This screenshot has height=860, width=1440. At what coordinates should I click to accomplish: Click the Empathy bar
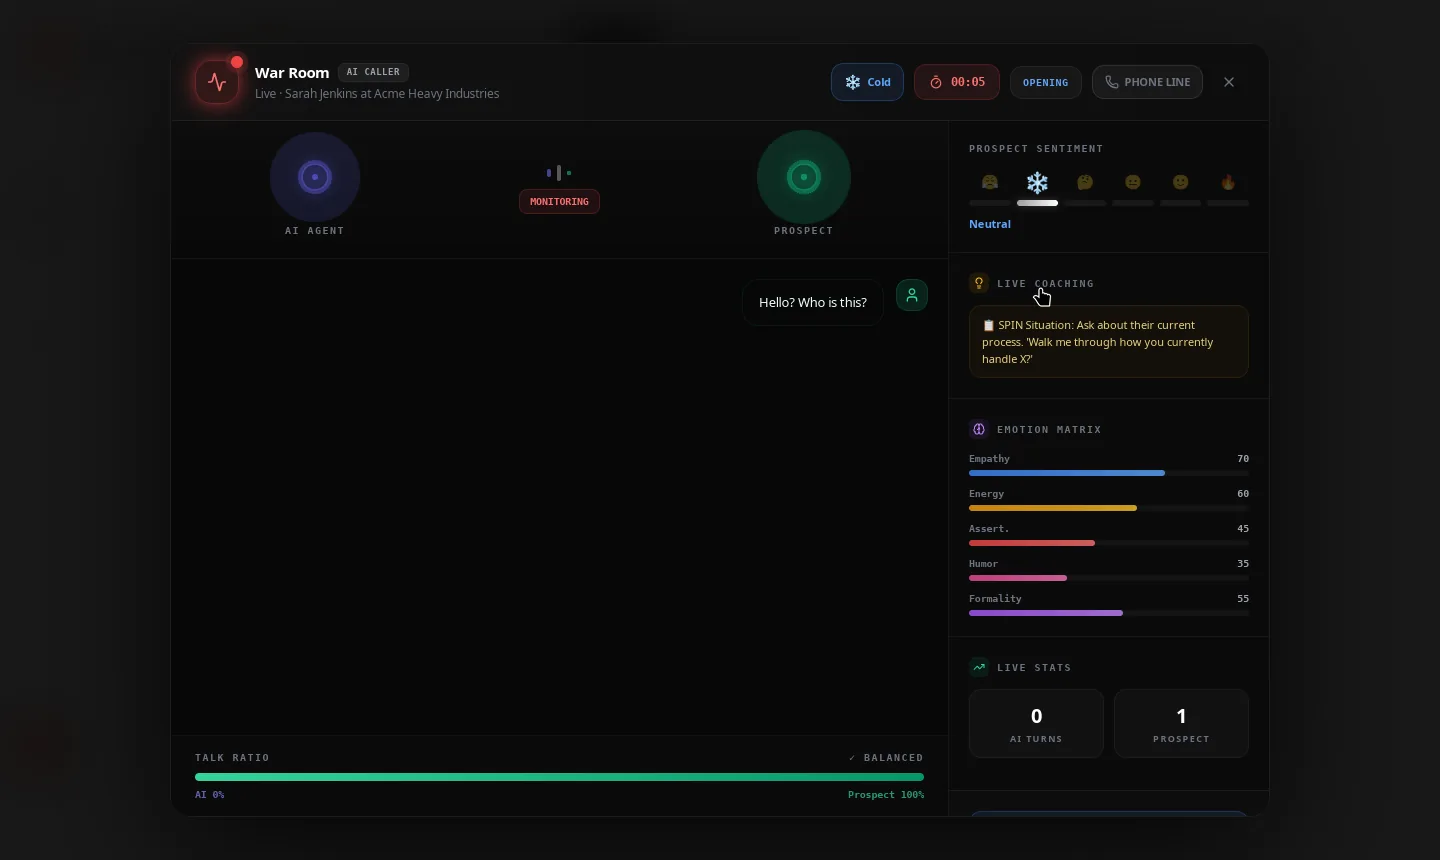click(x=1109, y=473)
